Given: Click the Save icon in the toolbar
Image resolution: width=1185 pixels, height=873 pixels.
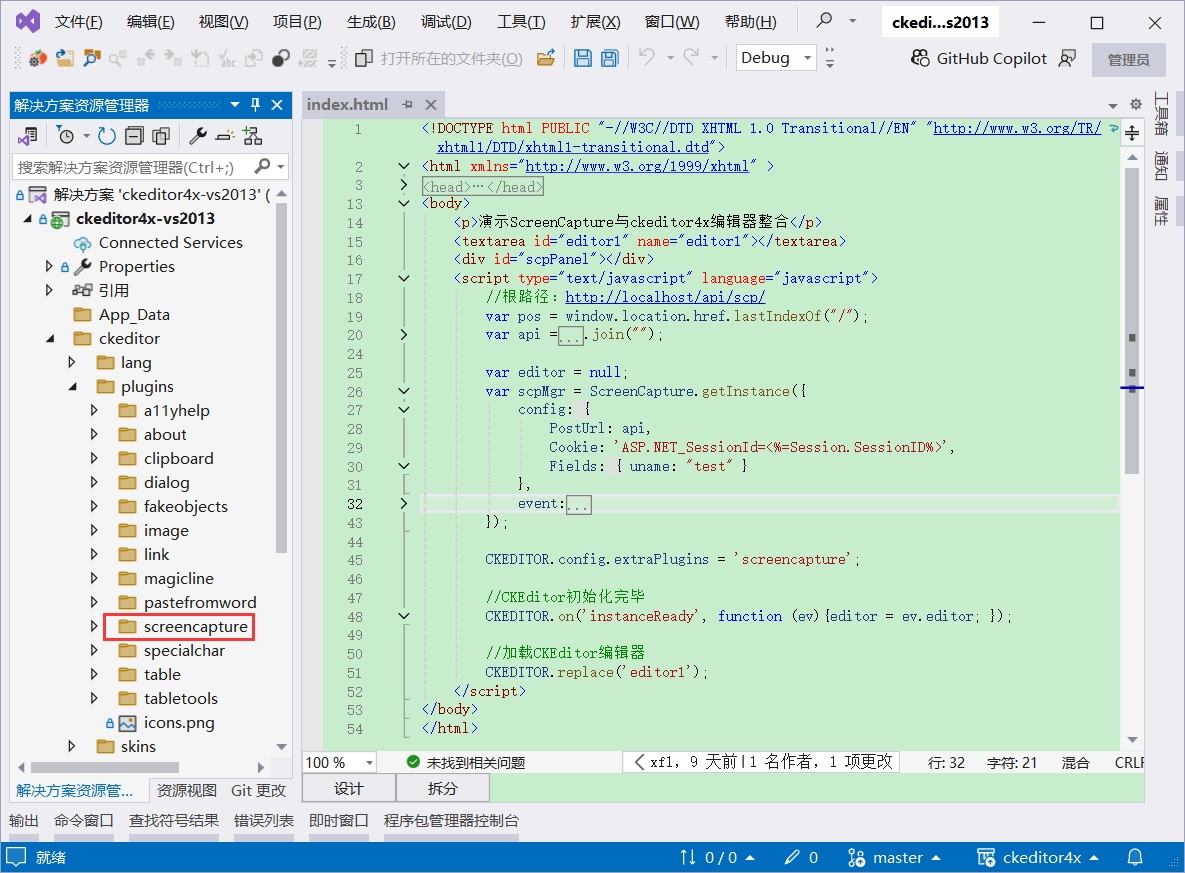Looking at the screenshot, I should click(582, 59).
